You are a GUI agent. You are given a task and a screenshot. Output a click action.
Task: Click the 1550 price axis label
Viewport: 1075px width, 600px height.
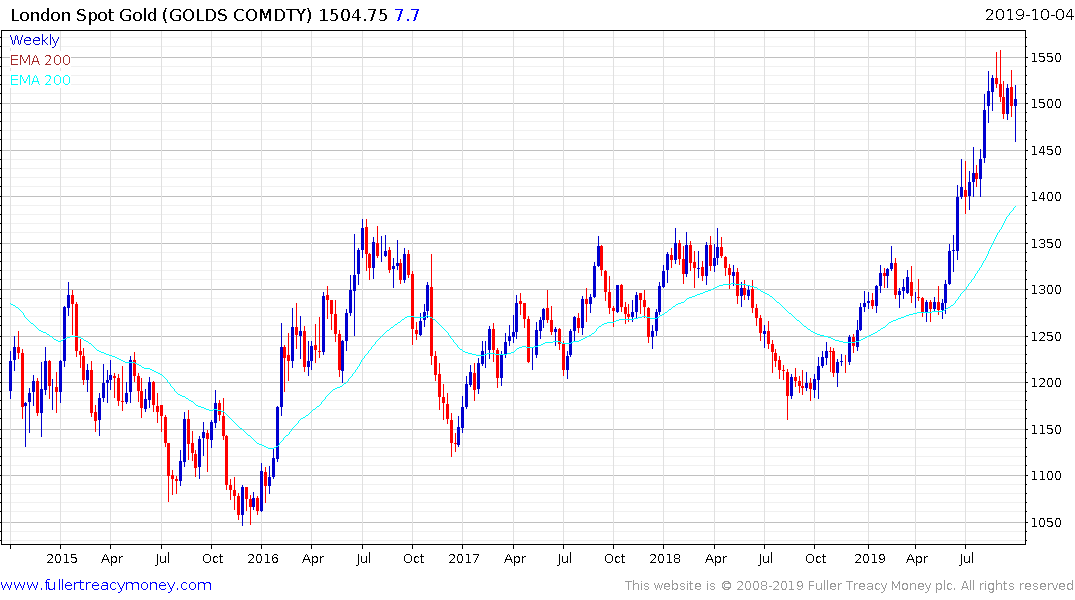(1046, 58)
